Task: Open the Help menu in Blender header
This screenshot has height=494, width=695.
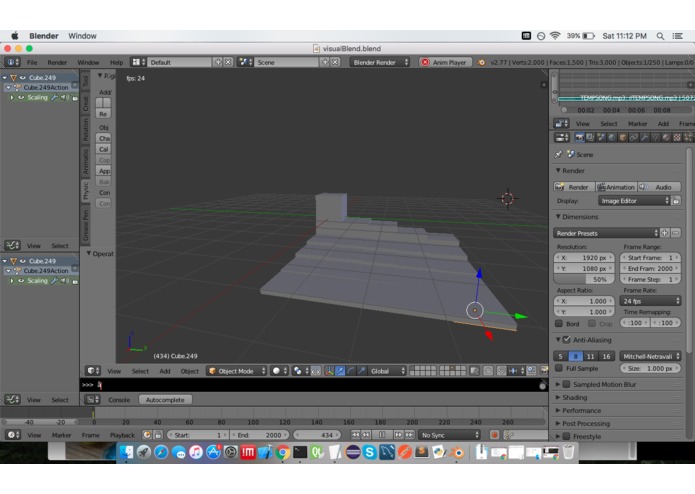Action: pyautogui.click(x=117, y=62)
